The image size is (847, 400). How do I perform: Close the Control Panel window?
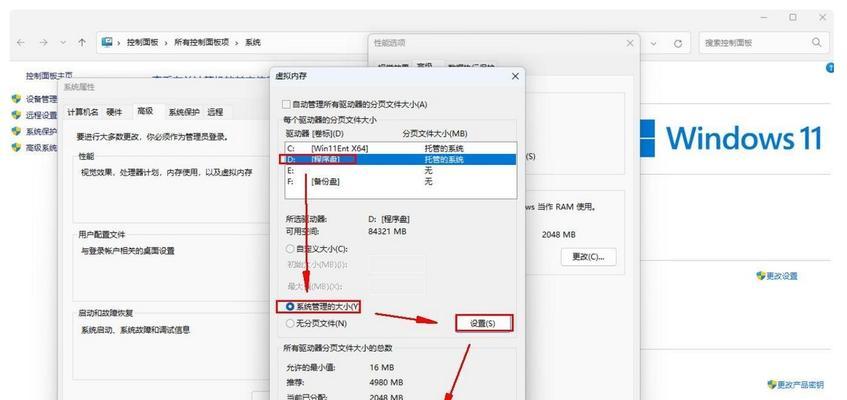(x=822, y=17)
